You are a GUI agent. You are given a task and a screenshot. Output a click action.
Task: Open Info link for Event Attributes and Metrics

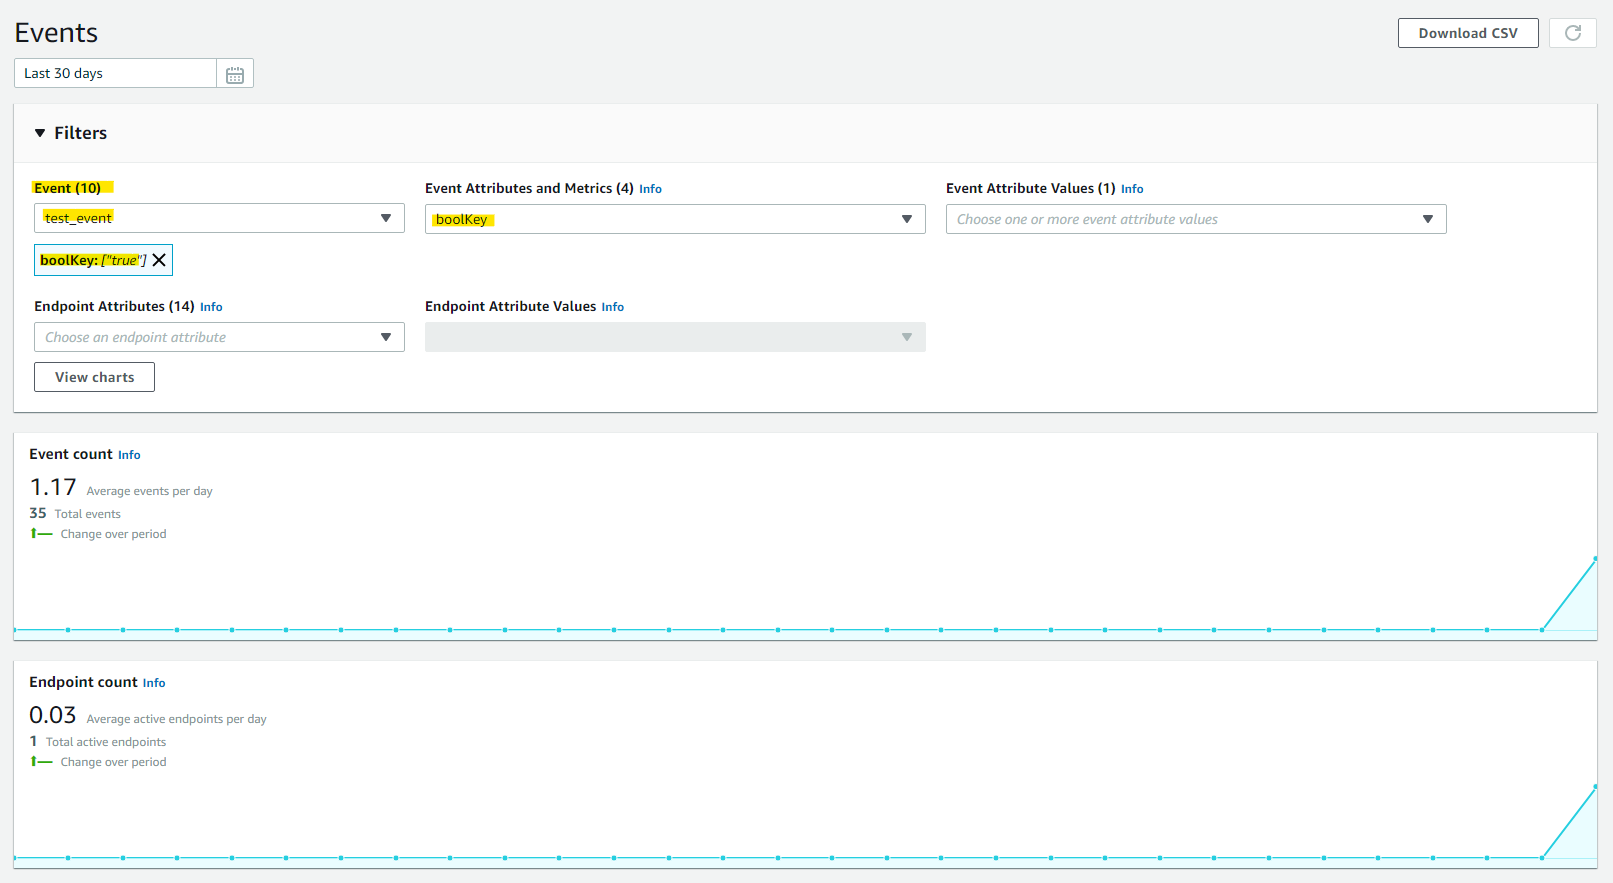650,189
